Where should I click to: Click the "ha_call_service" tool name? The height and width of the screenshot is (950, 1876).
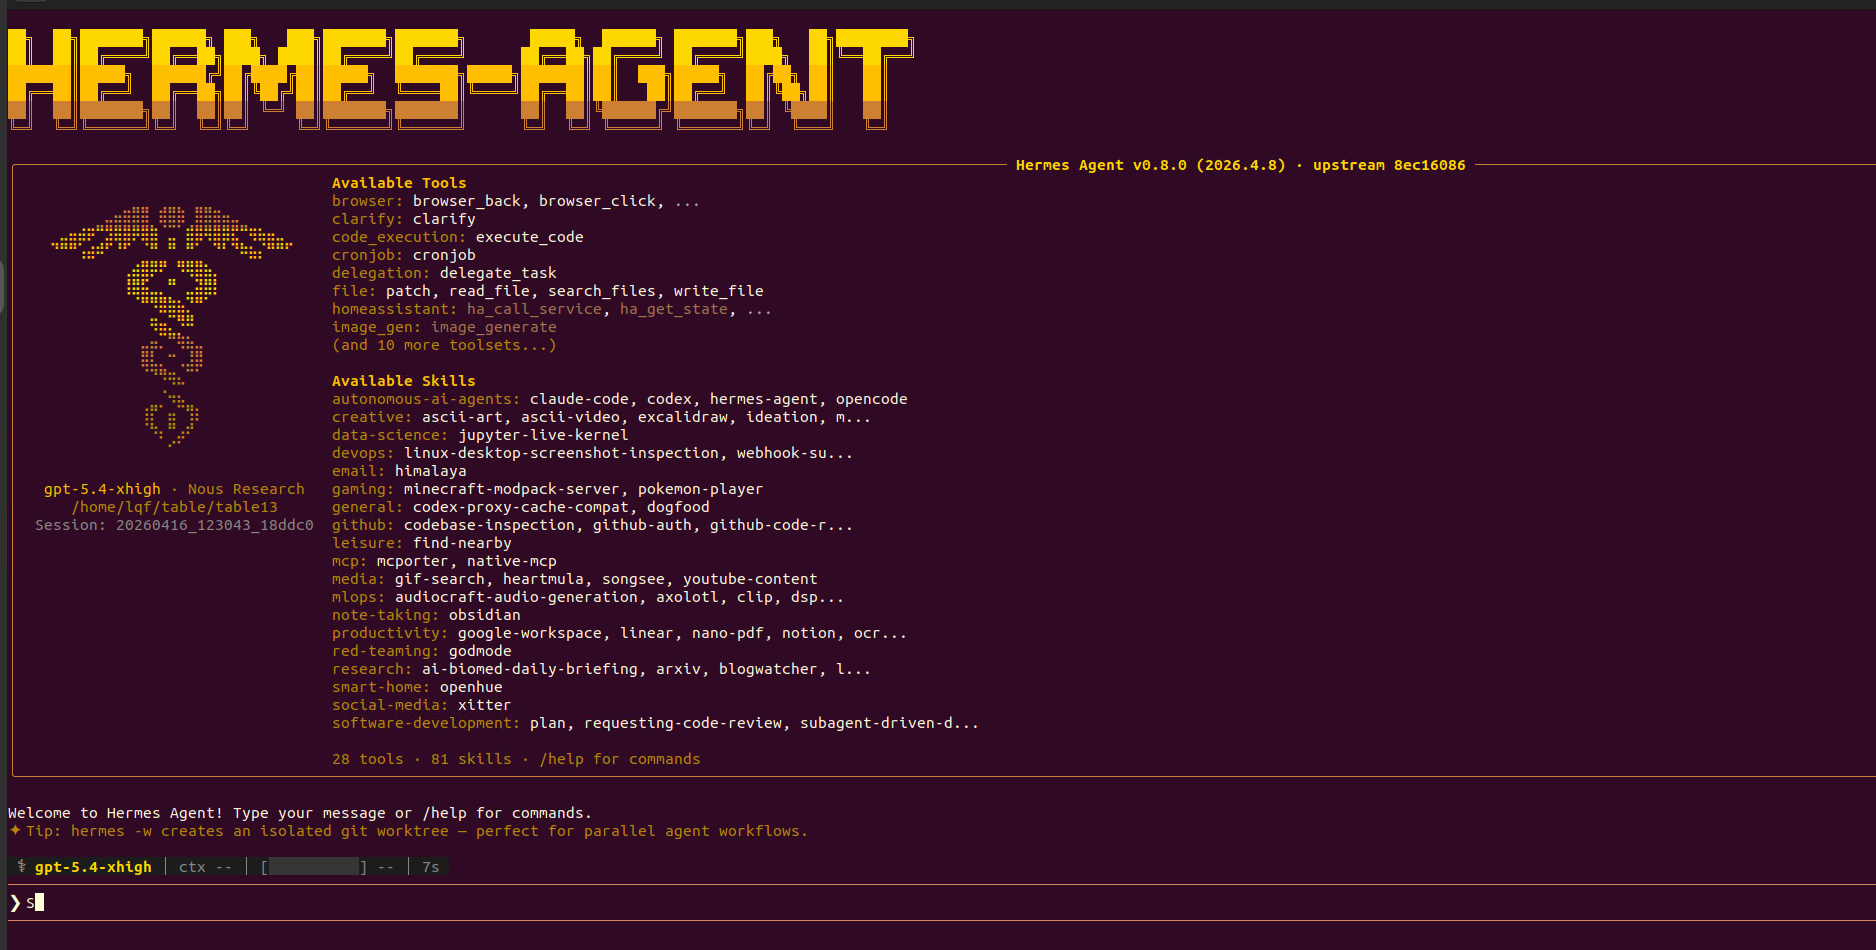pyautogui.click(x=534, y=309)
